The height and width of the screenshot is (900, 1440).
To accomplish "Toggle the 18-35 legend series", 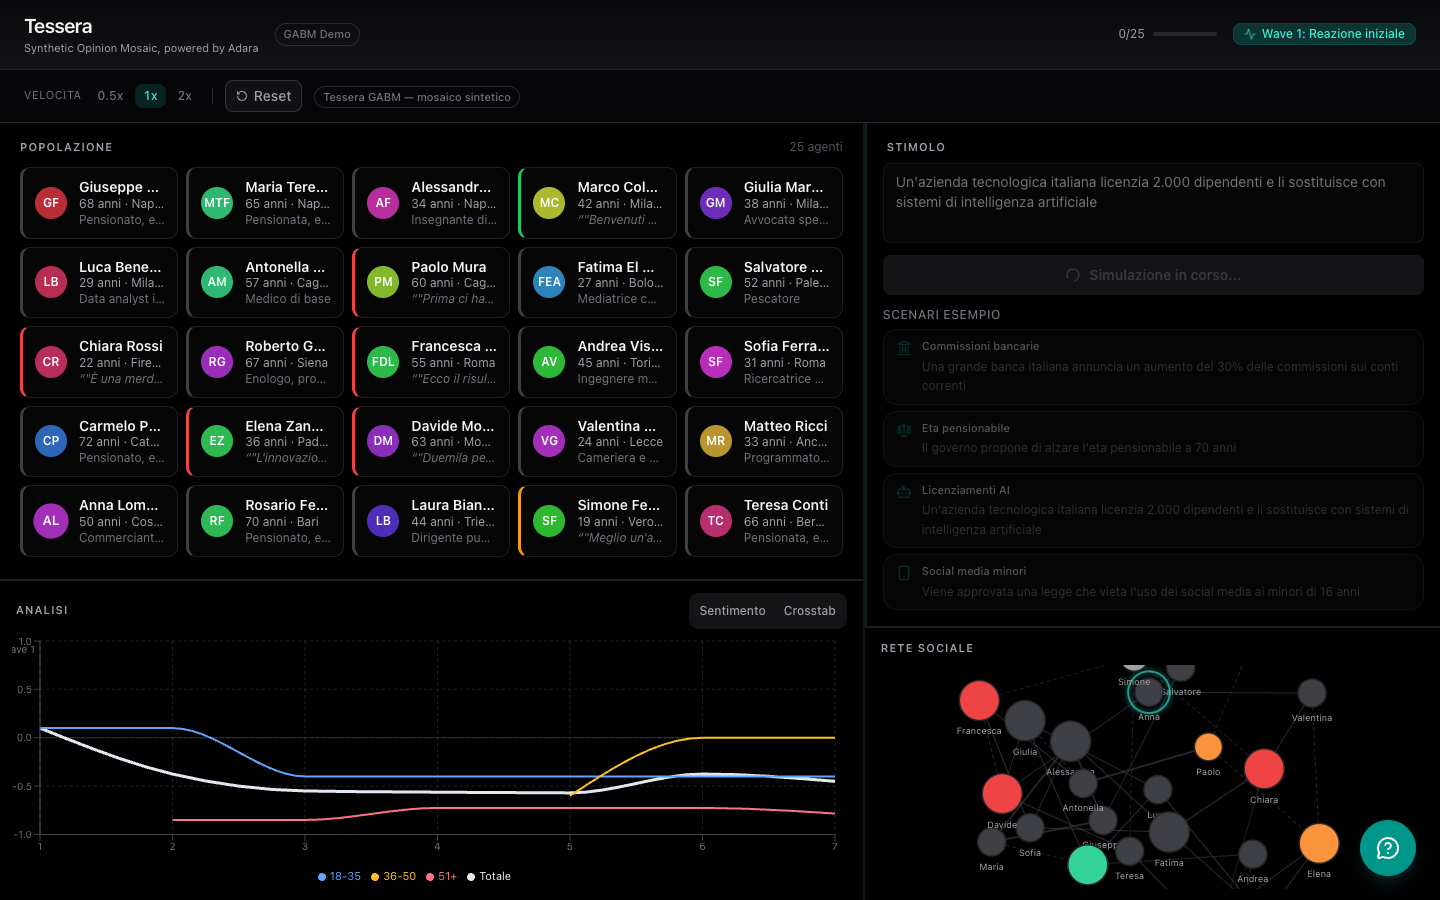I will [339, 876].
